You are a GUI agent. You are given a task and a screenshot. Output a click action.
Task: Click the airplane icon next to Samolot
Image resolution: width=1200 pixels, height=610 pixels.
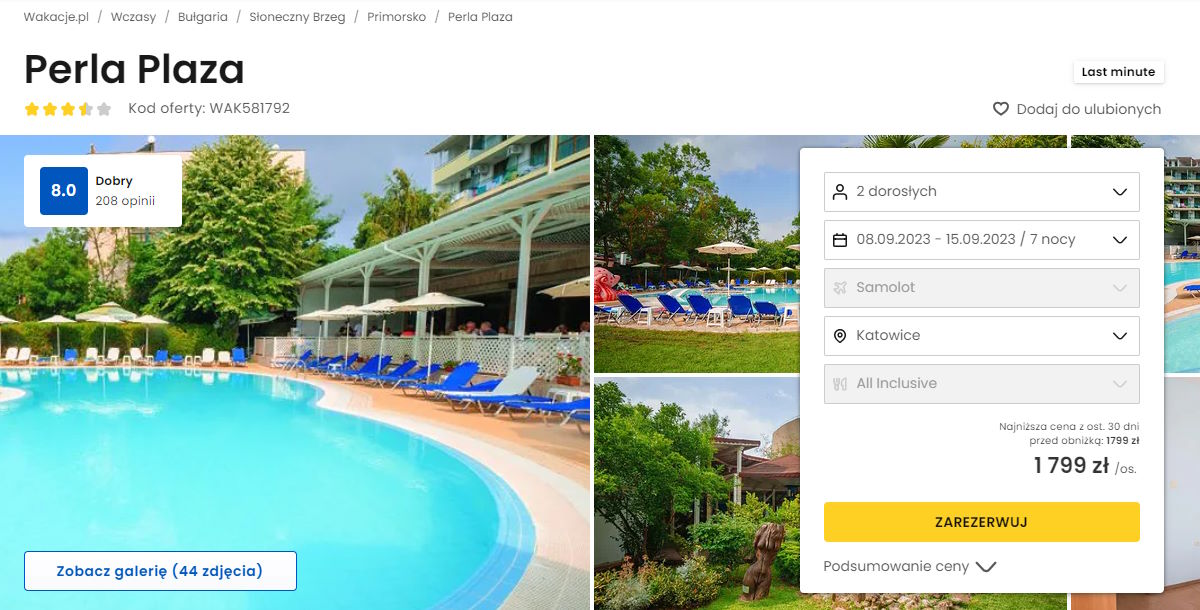pyautogui.click(x=840, y=287)
